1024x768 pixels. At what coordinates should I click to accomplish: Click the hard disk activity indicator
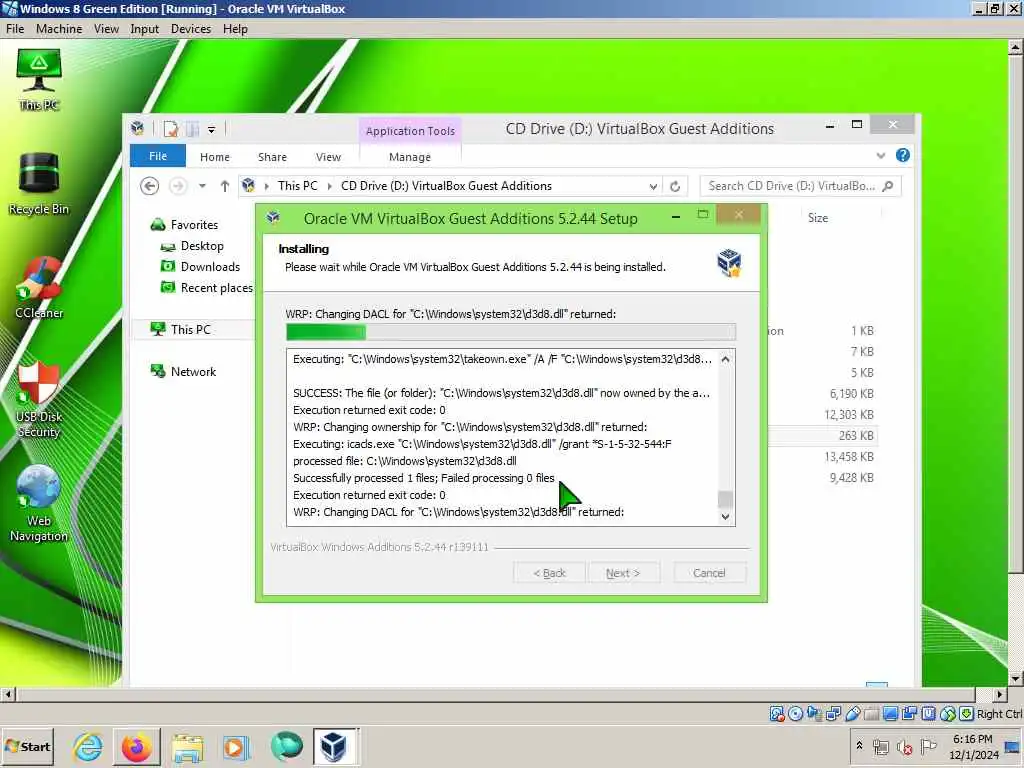(776, 714)
